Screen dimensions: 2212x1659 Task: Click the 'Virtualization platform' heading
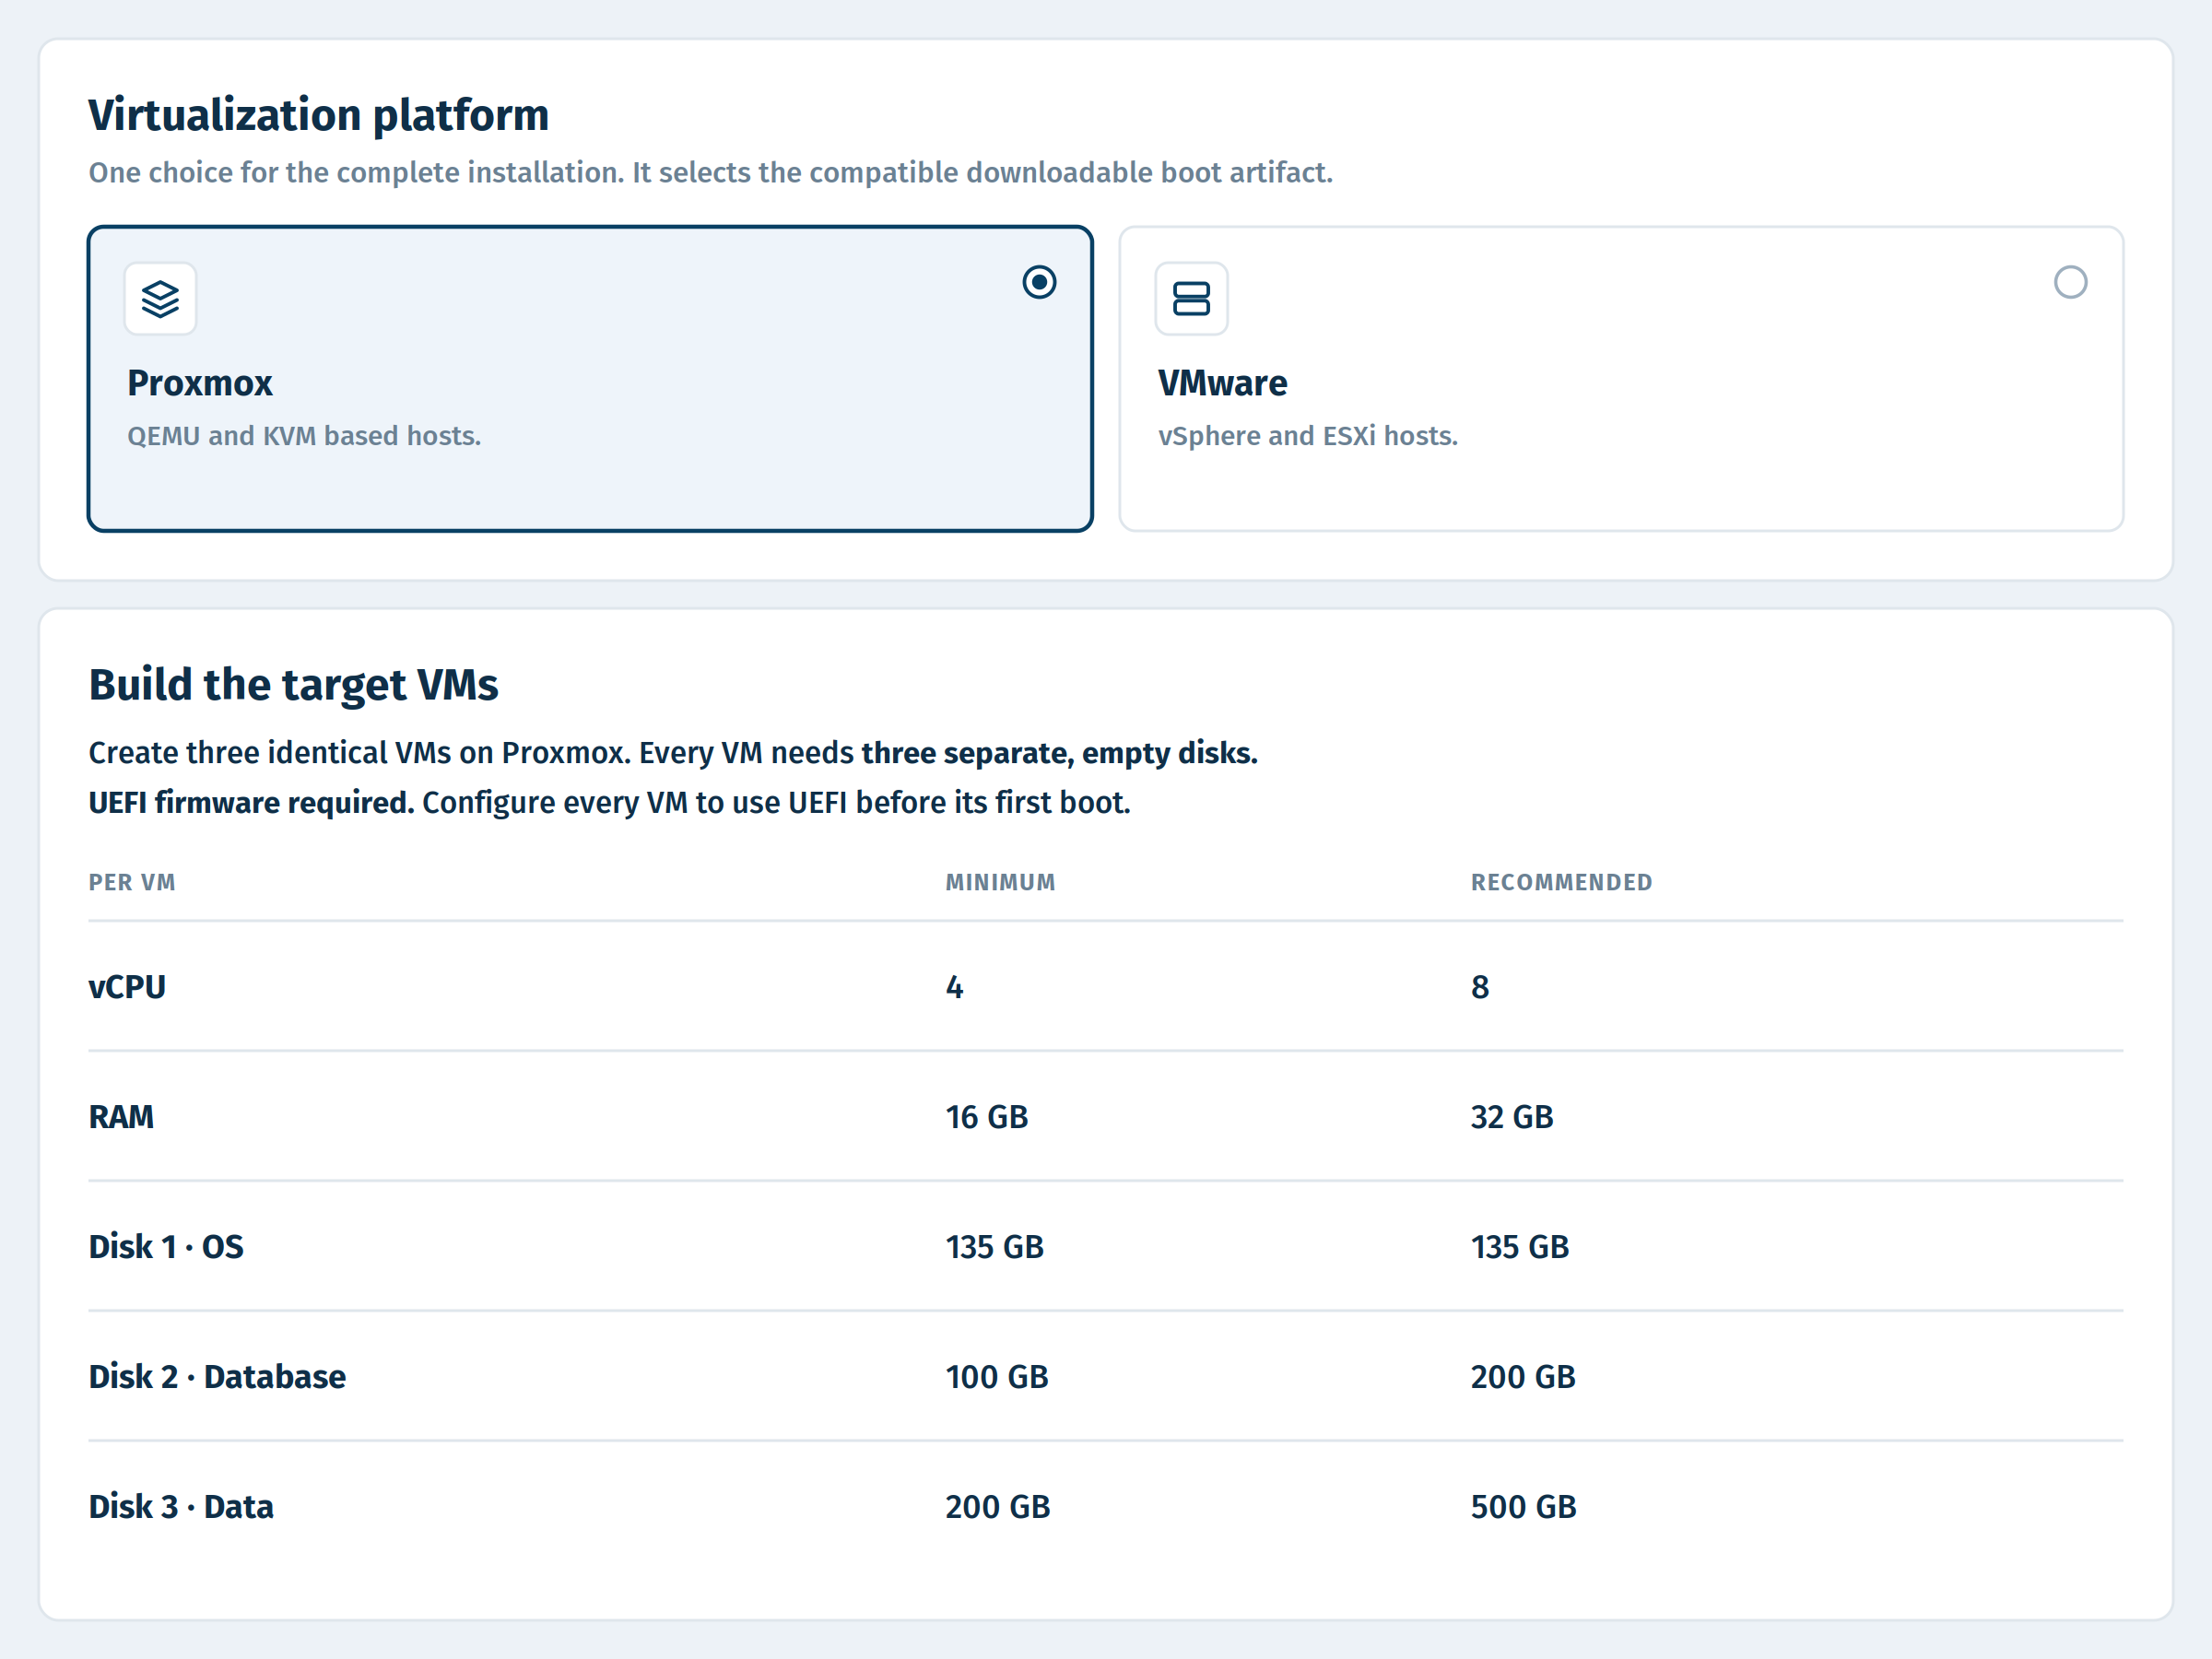pyautogui.click(x=319, y=115)
